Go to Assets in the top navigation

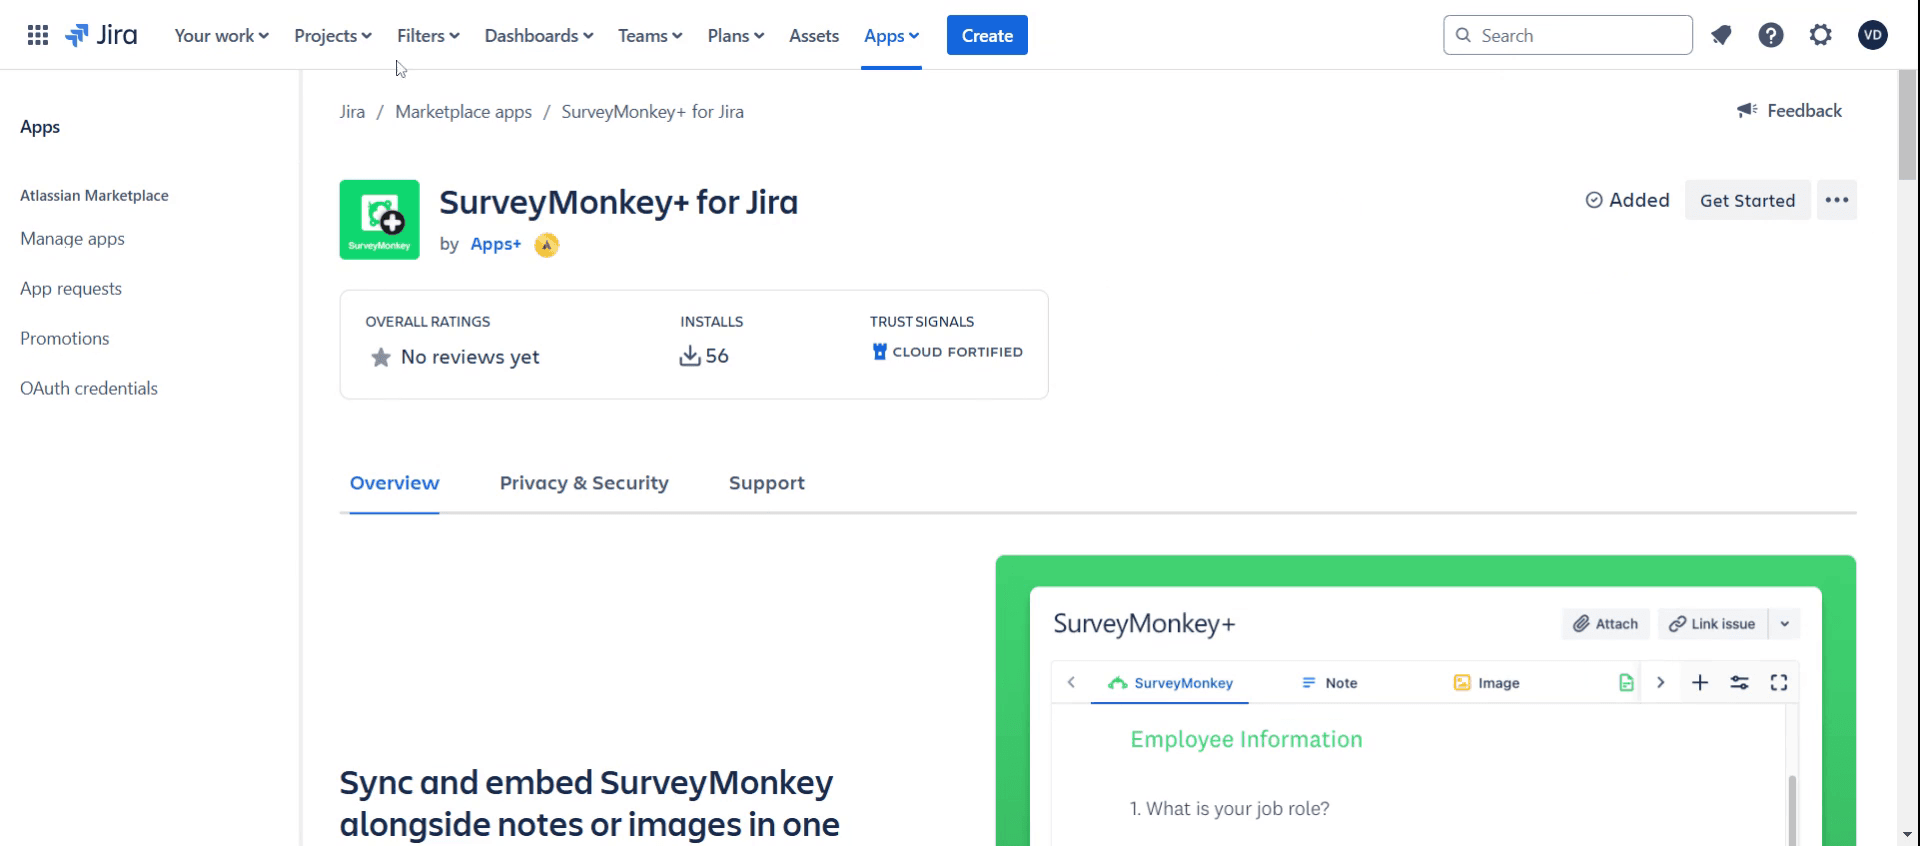coord(814,35)
